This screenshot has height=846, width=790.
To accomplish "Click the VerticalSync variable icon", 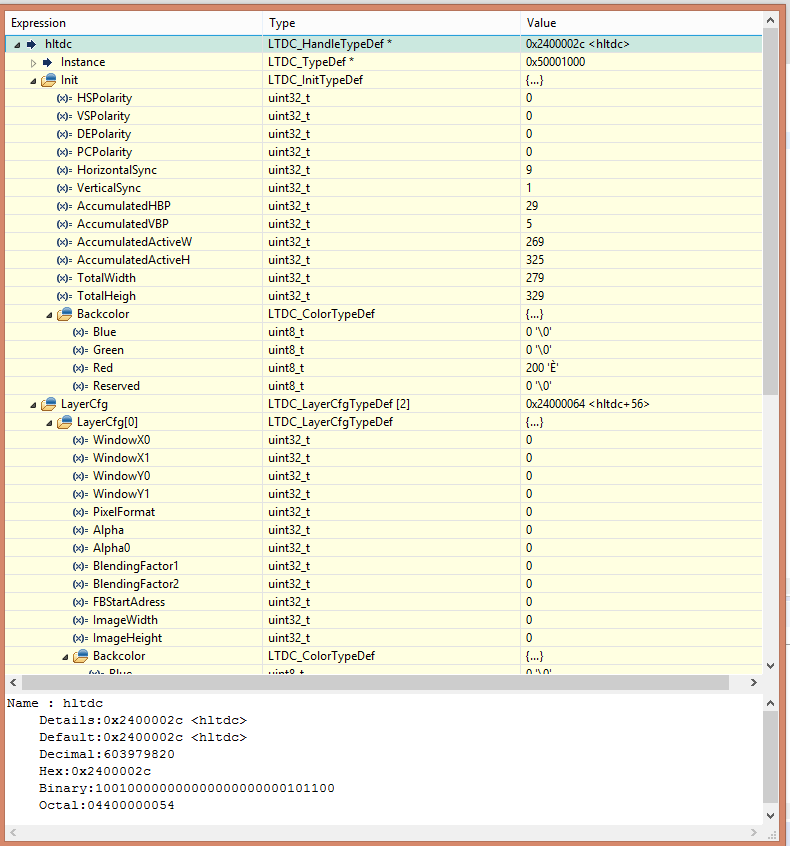I will click(x=64, y=188).
